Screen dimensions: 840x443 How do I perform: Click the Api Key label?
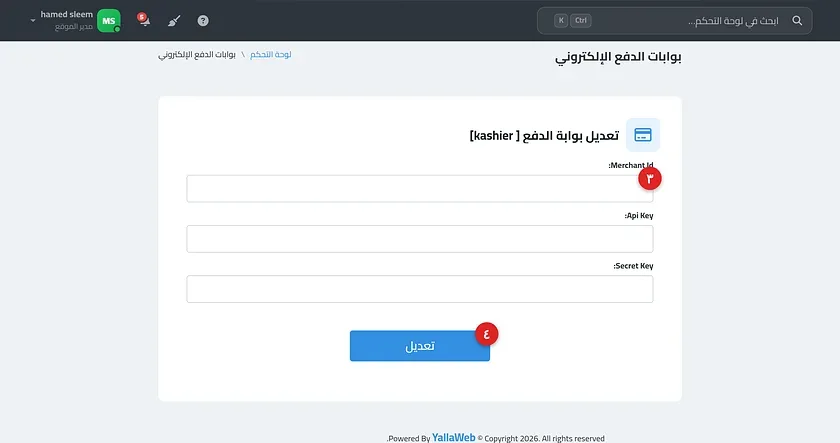pos(639,215)
